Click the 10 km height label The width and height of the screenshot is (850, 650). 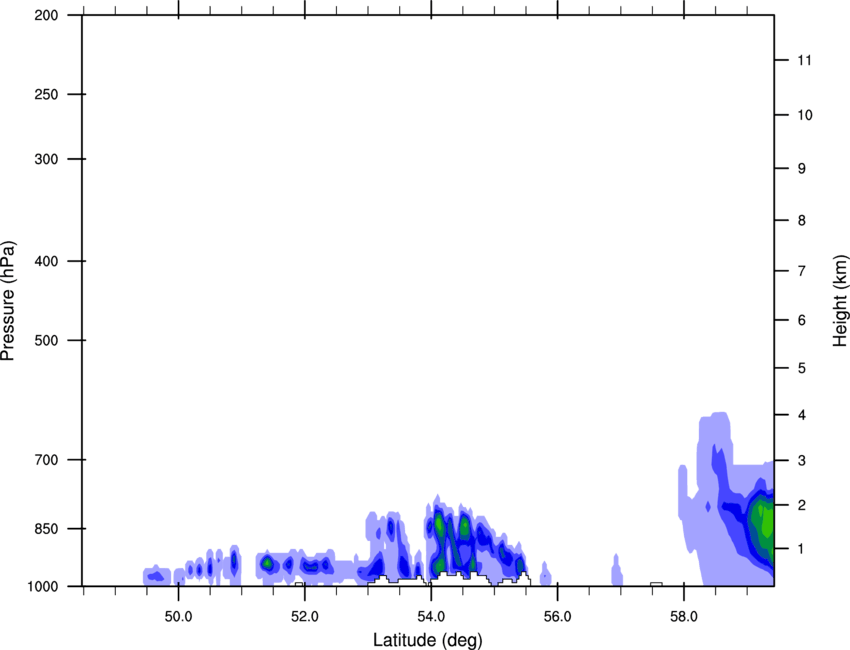click(805, 115)
